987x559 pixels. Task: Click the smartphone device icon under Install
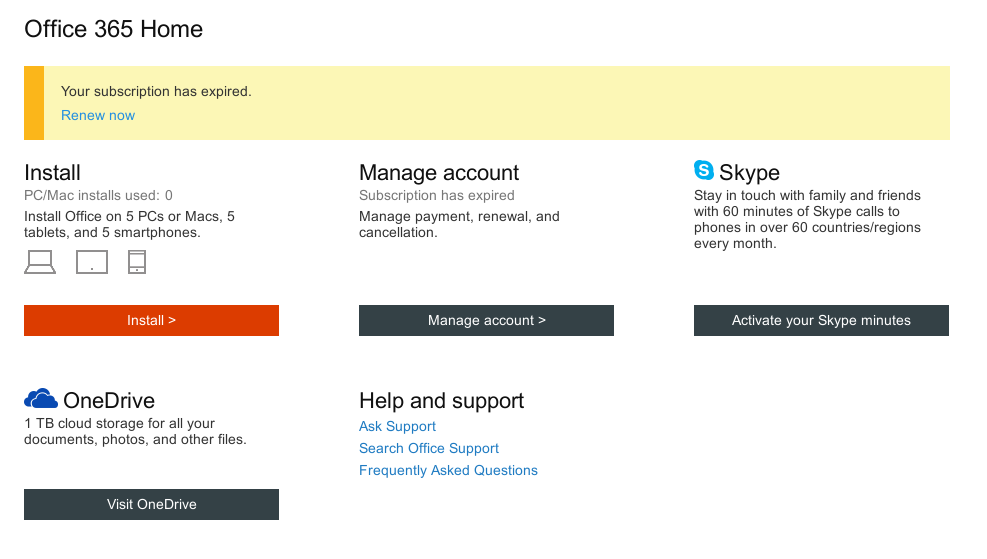coord(137,262)
